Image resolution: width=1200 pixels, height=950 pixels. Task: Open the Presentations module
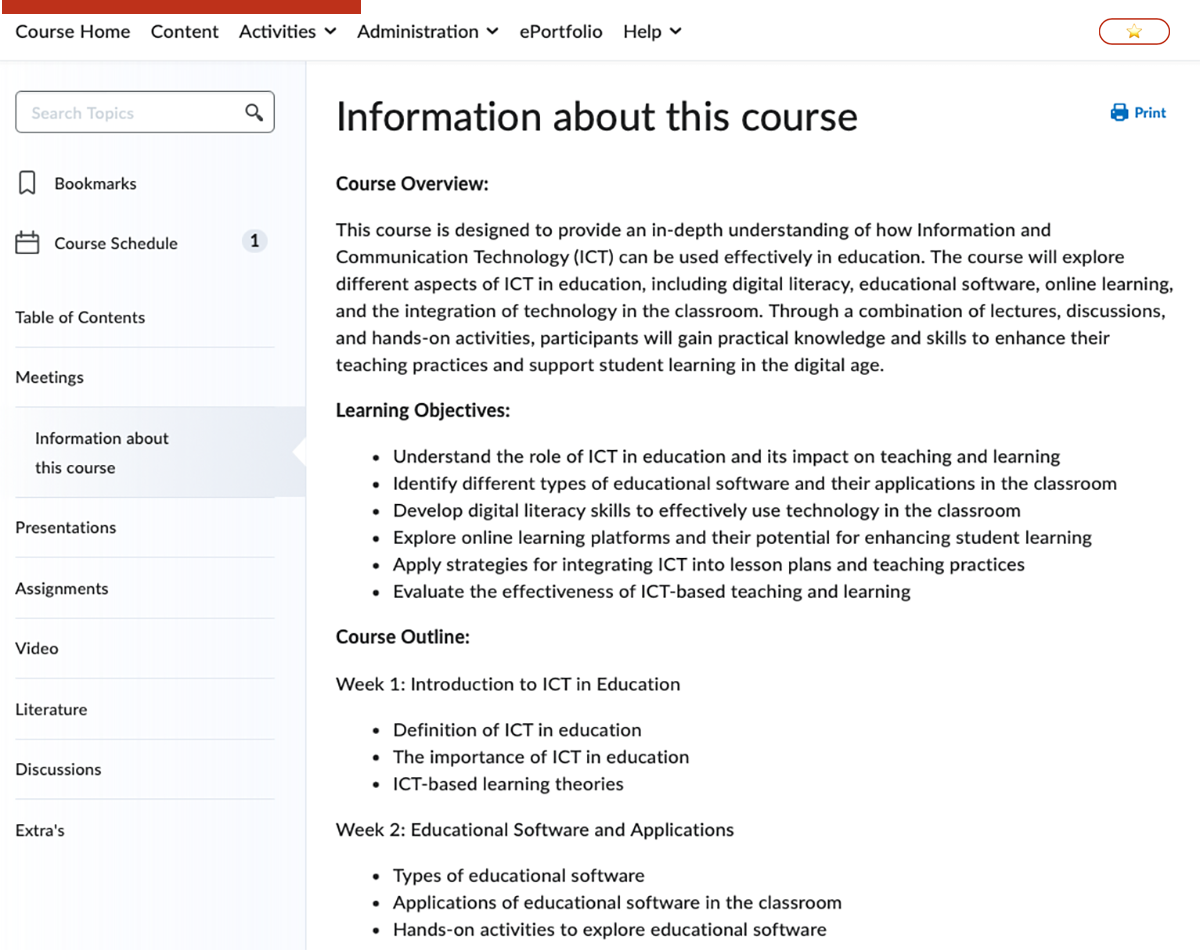(66, 527)
